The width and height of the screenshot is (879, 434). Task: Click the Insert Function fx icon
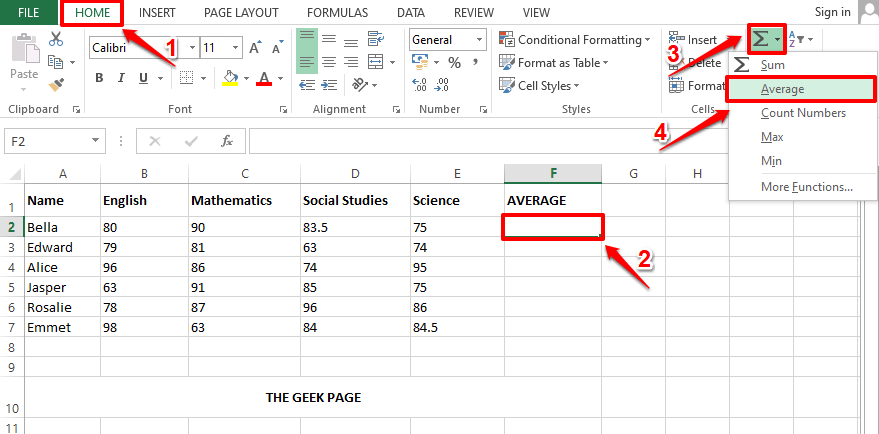click(226, 141)
